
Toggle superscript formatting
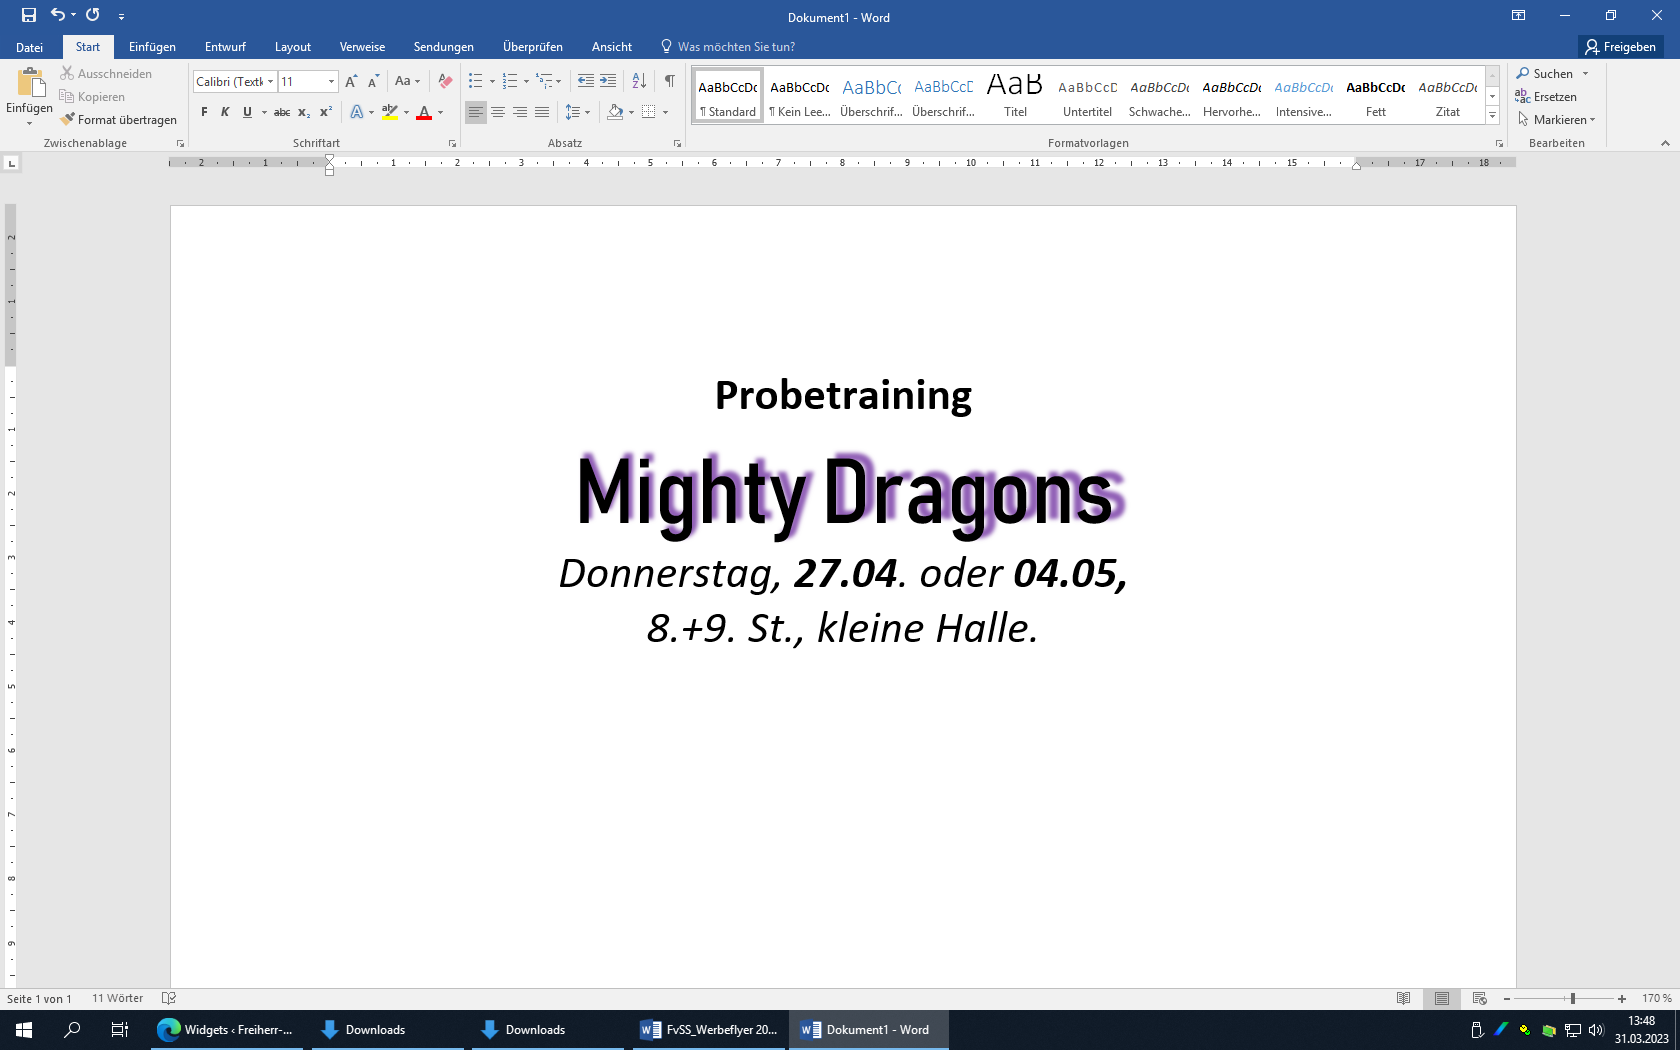pos(325,112)
